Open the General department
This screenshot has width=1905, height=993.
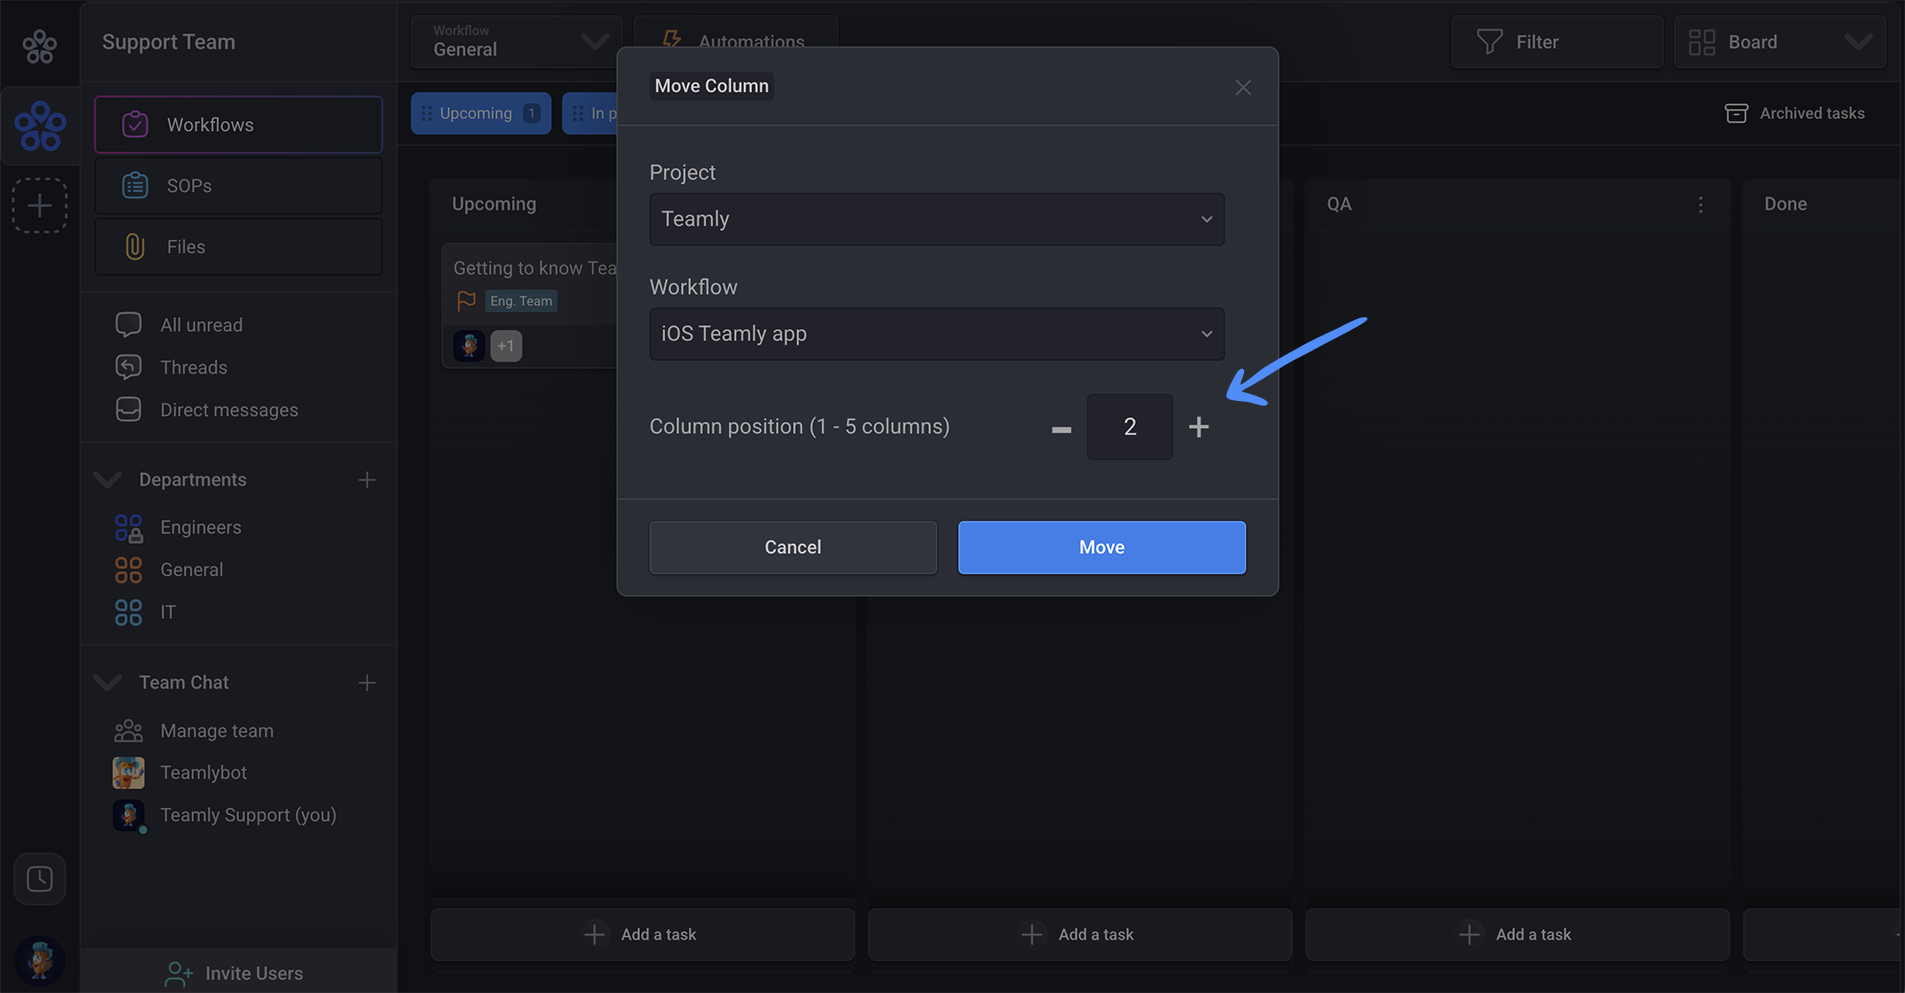(x=191, y=570)
